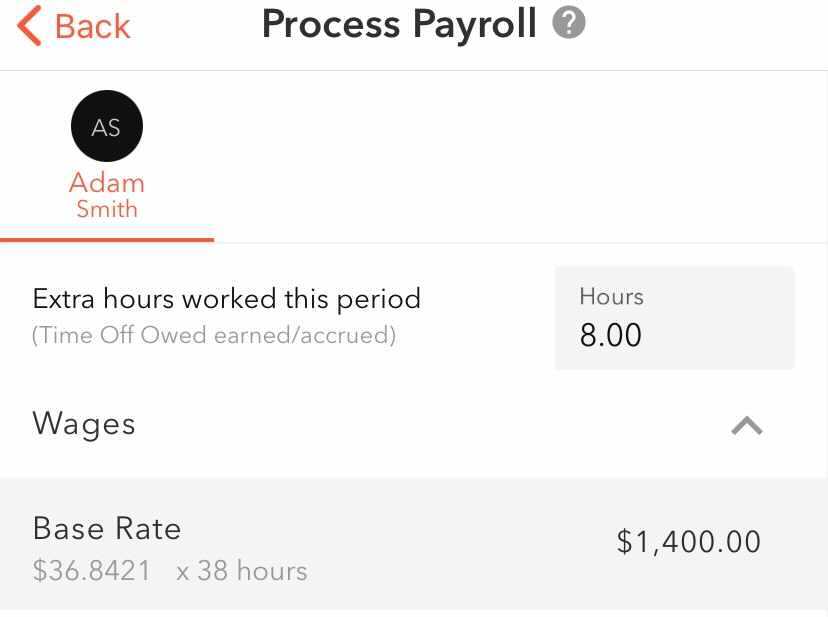Select the AS avatar circle
The image size is (828, 617).
tap(107, 128)
